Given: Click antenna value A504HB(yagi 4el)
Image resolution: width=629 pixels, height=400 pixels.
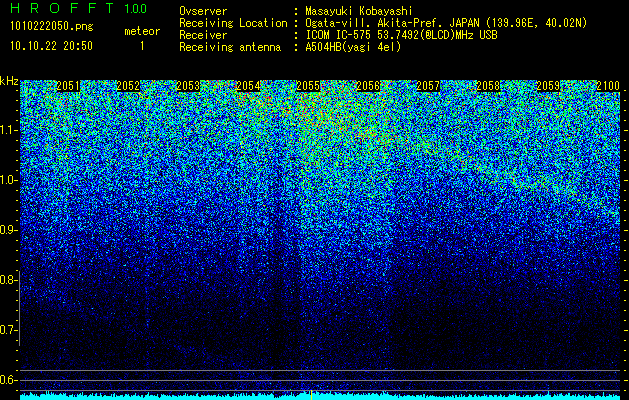Looking at the screenshot, I should tap(353, 47).
